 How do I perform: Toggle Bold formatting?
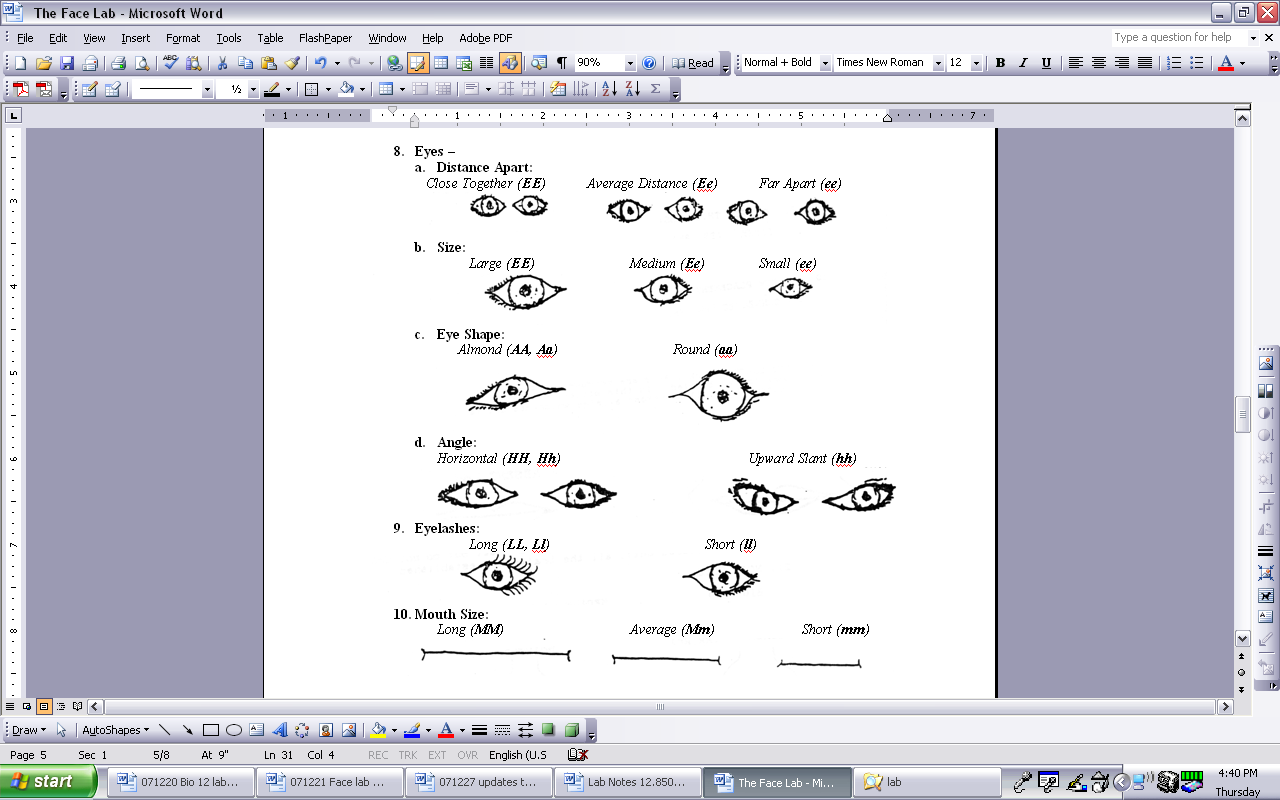pos(999,63)
